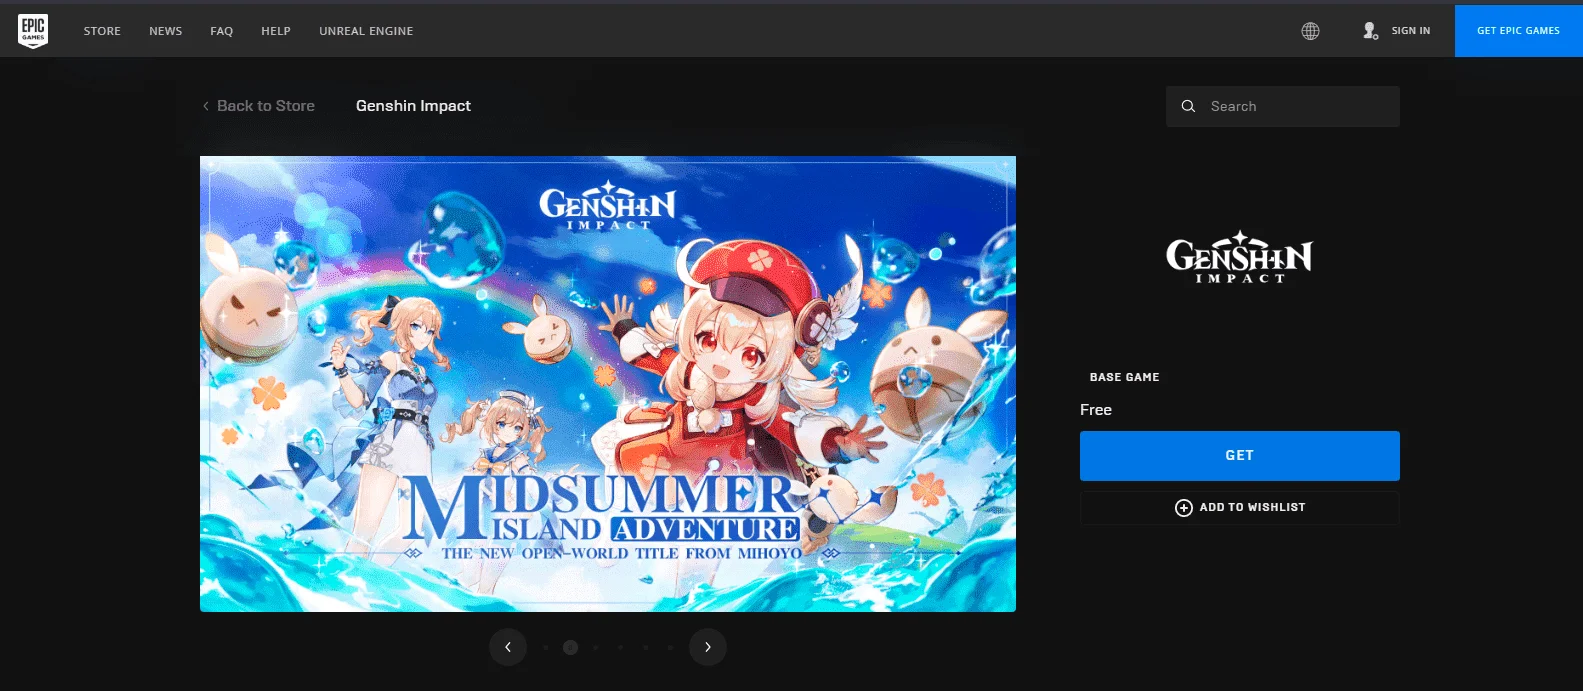Click the Epic Games logo
Viewport: 1583px width, 691px height.
click(33, 31)
